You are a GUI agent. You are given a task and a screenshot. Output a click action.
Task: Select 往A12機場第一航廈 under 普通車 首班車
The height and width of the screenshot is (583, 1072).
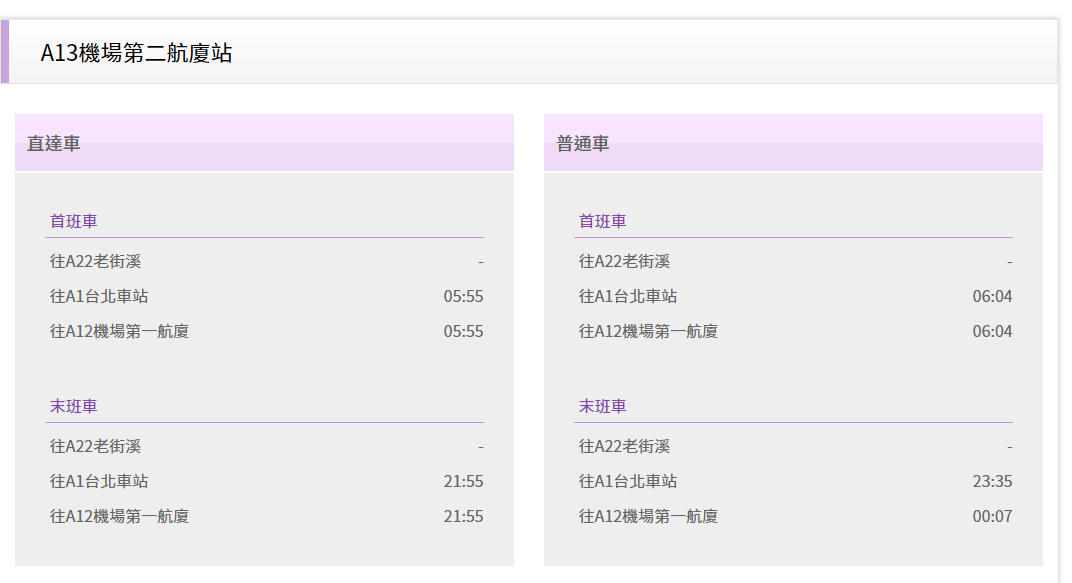coord(649,331)
